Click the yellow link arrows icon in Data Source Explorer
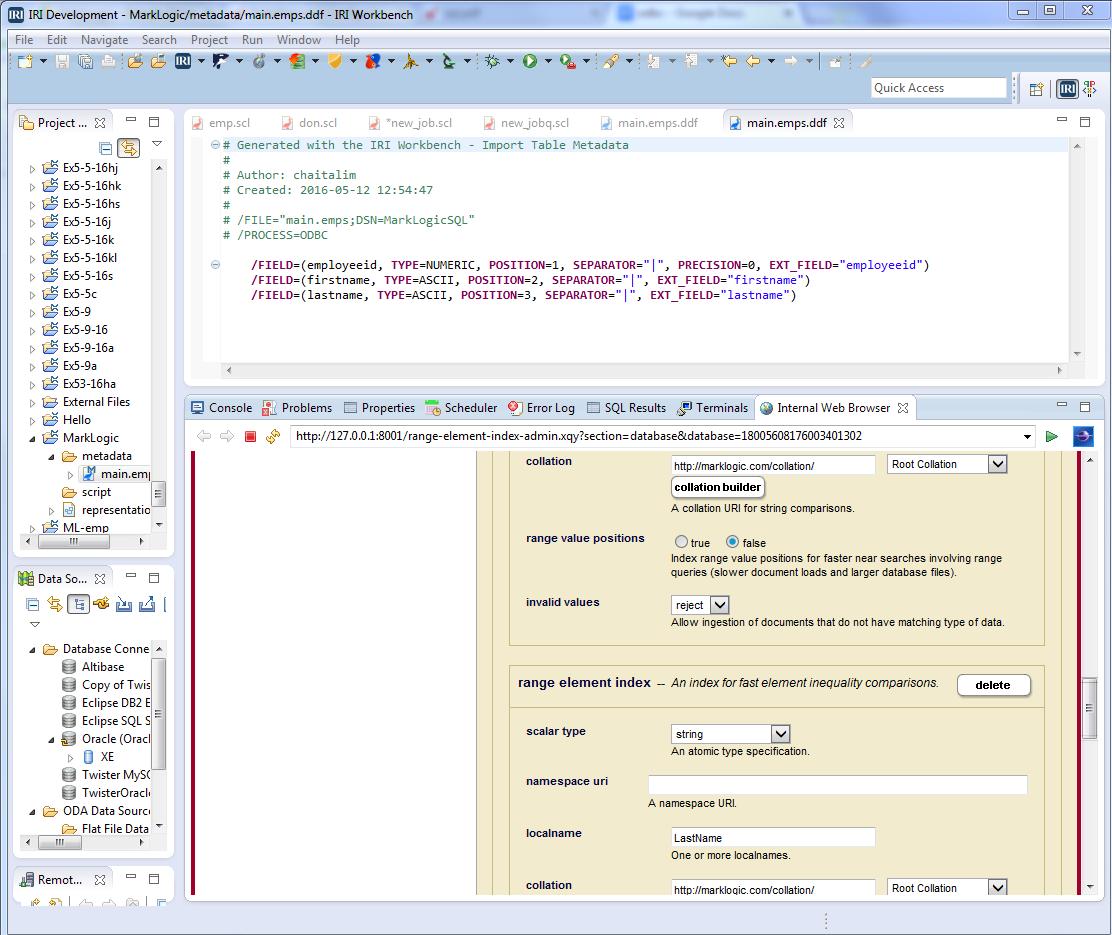This screenshot has width=1112, height=935. 55,604
